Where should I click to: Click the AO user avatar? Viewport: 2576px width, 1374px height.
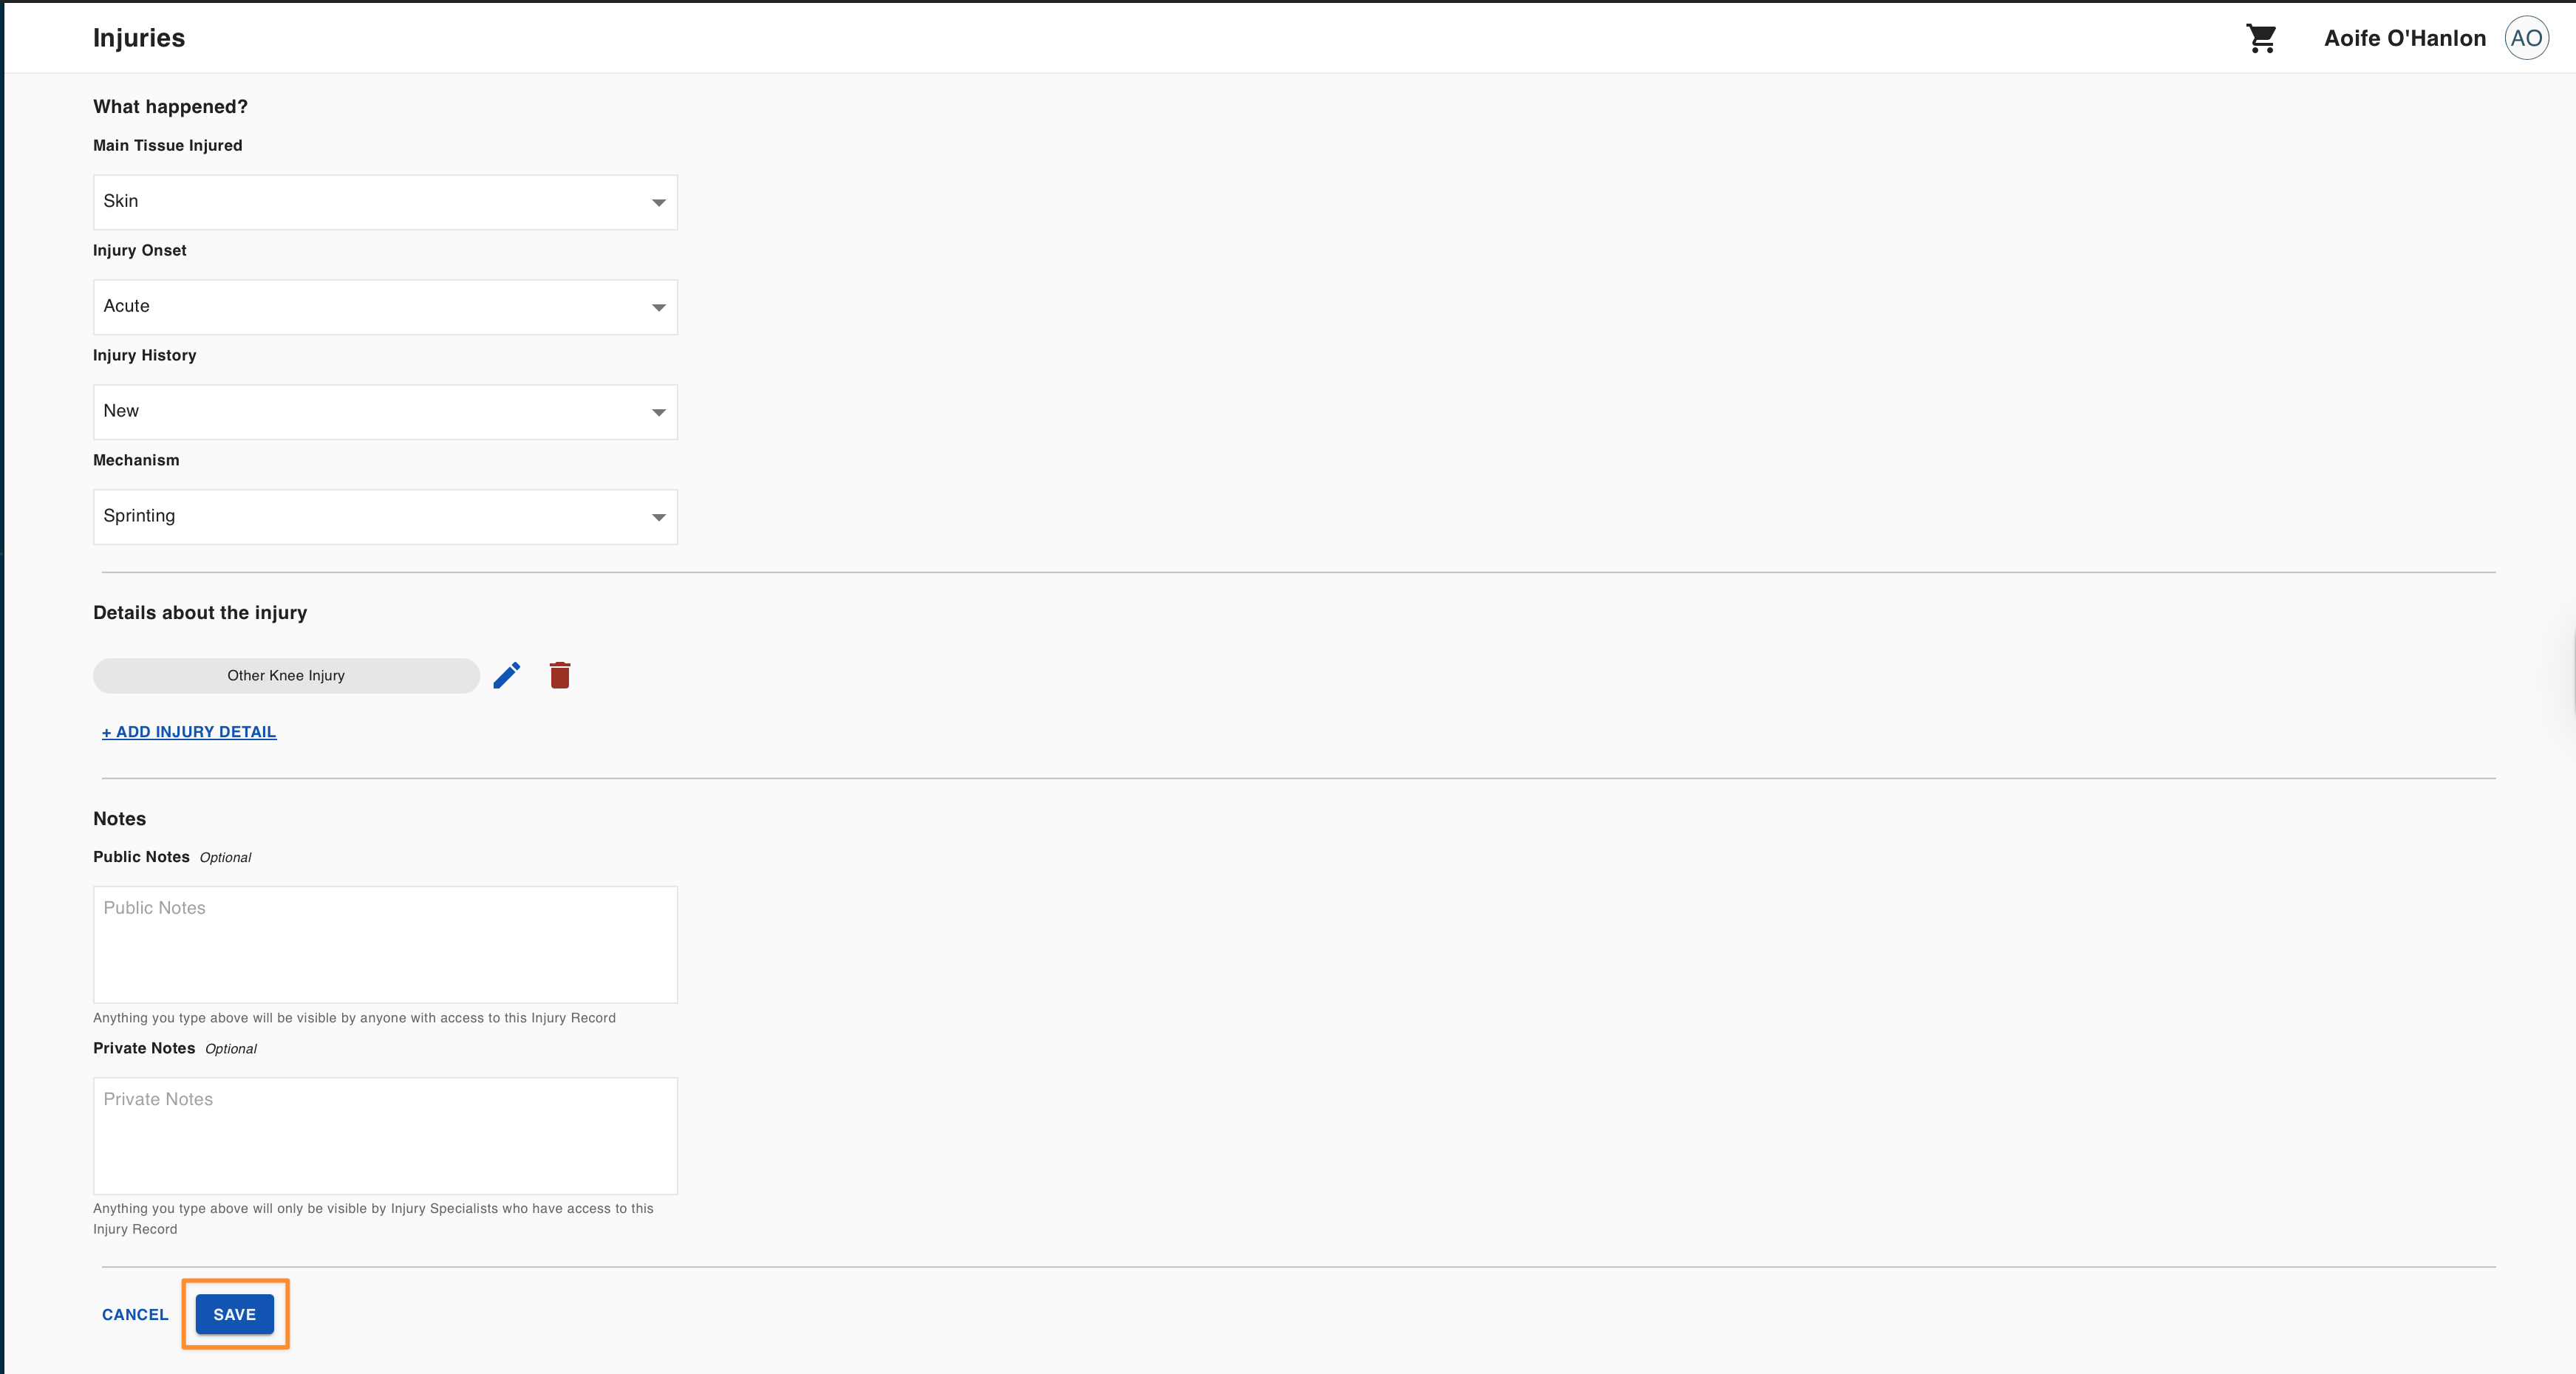point(2526,38)
